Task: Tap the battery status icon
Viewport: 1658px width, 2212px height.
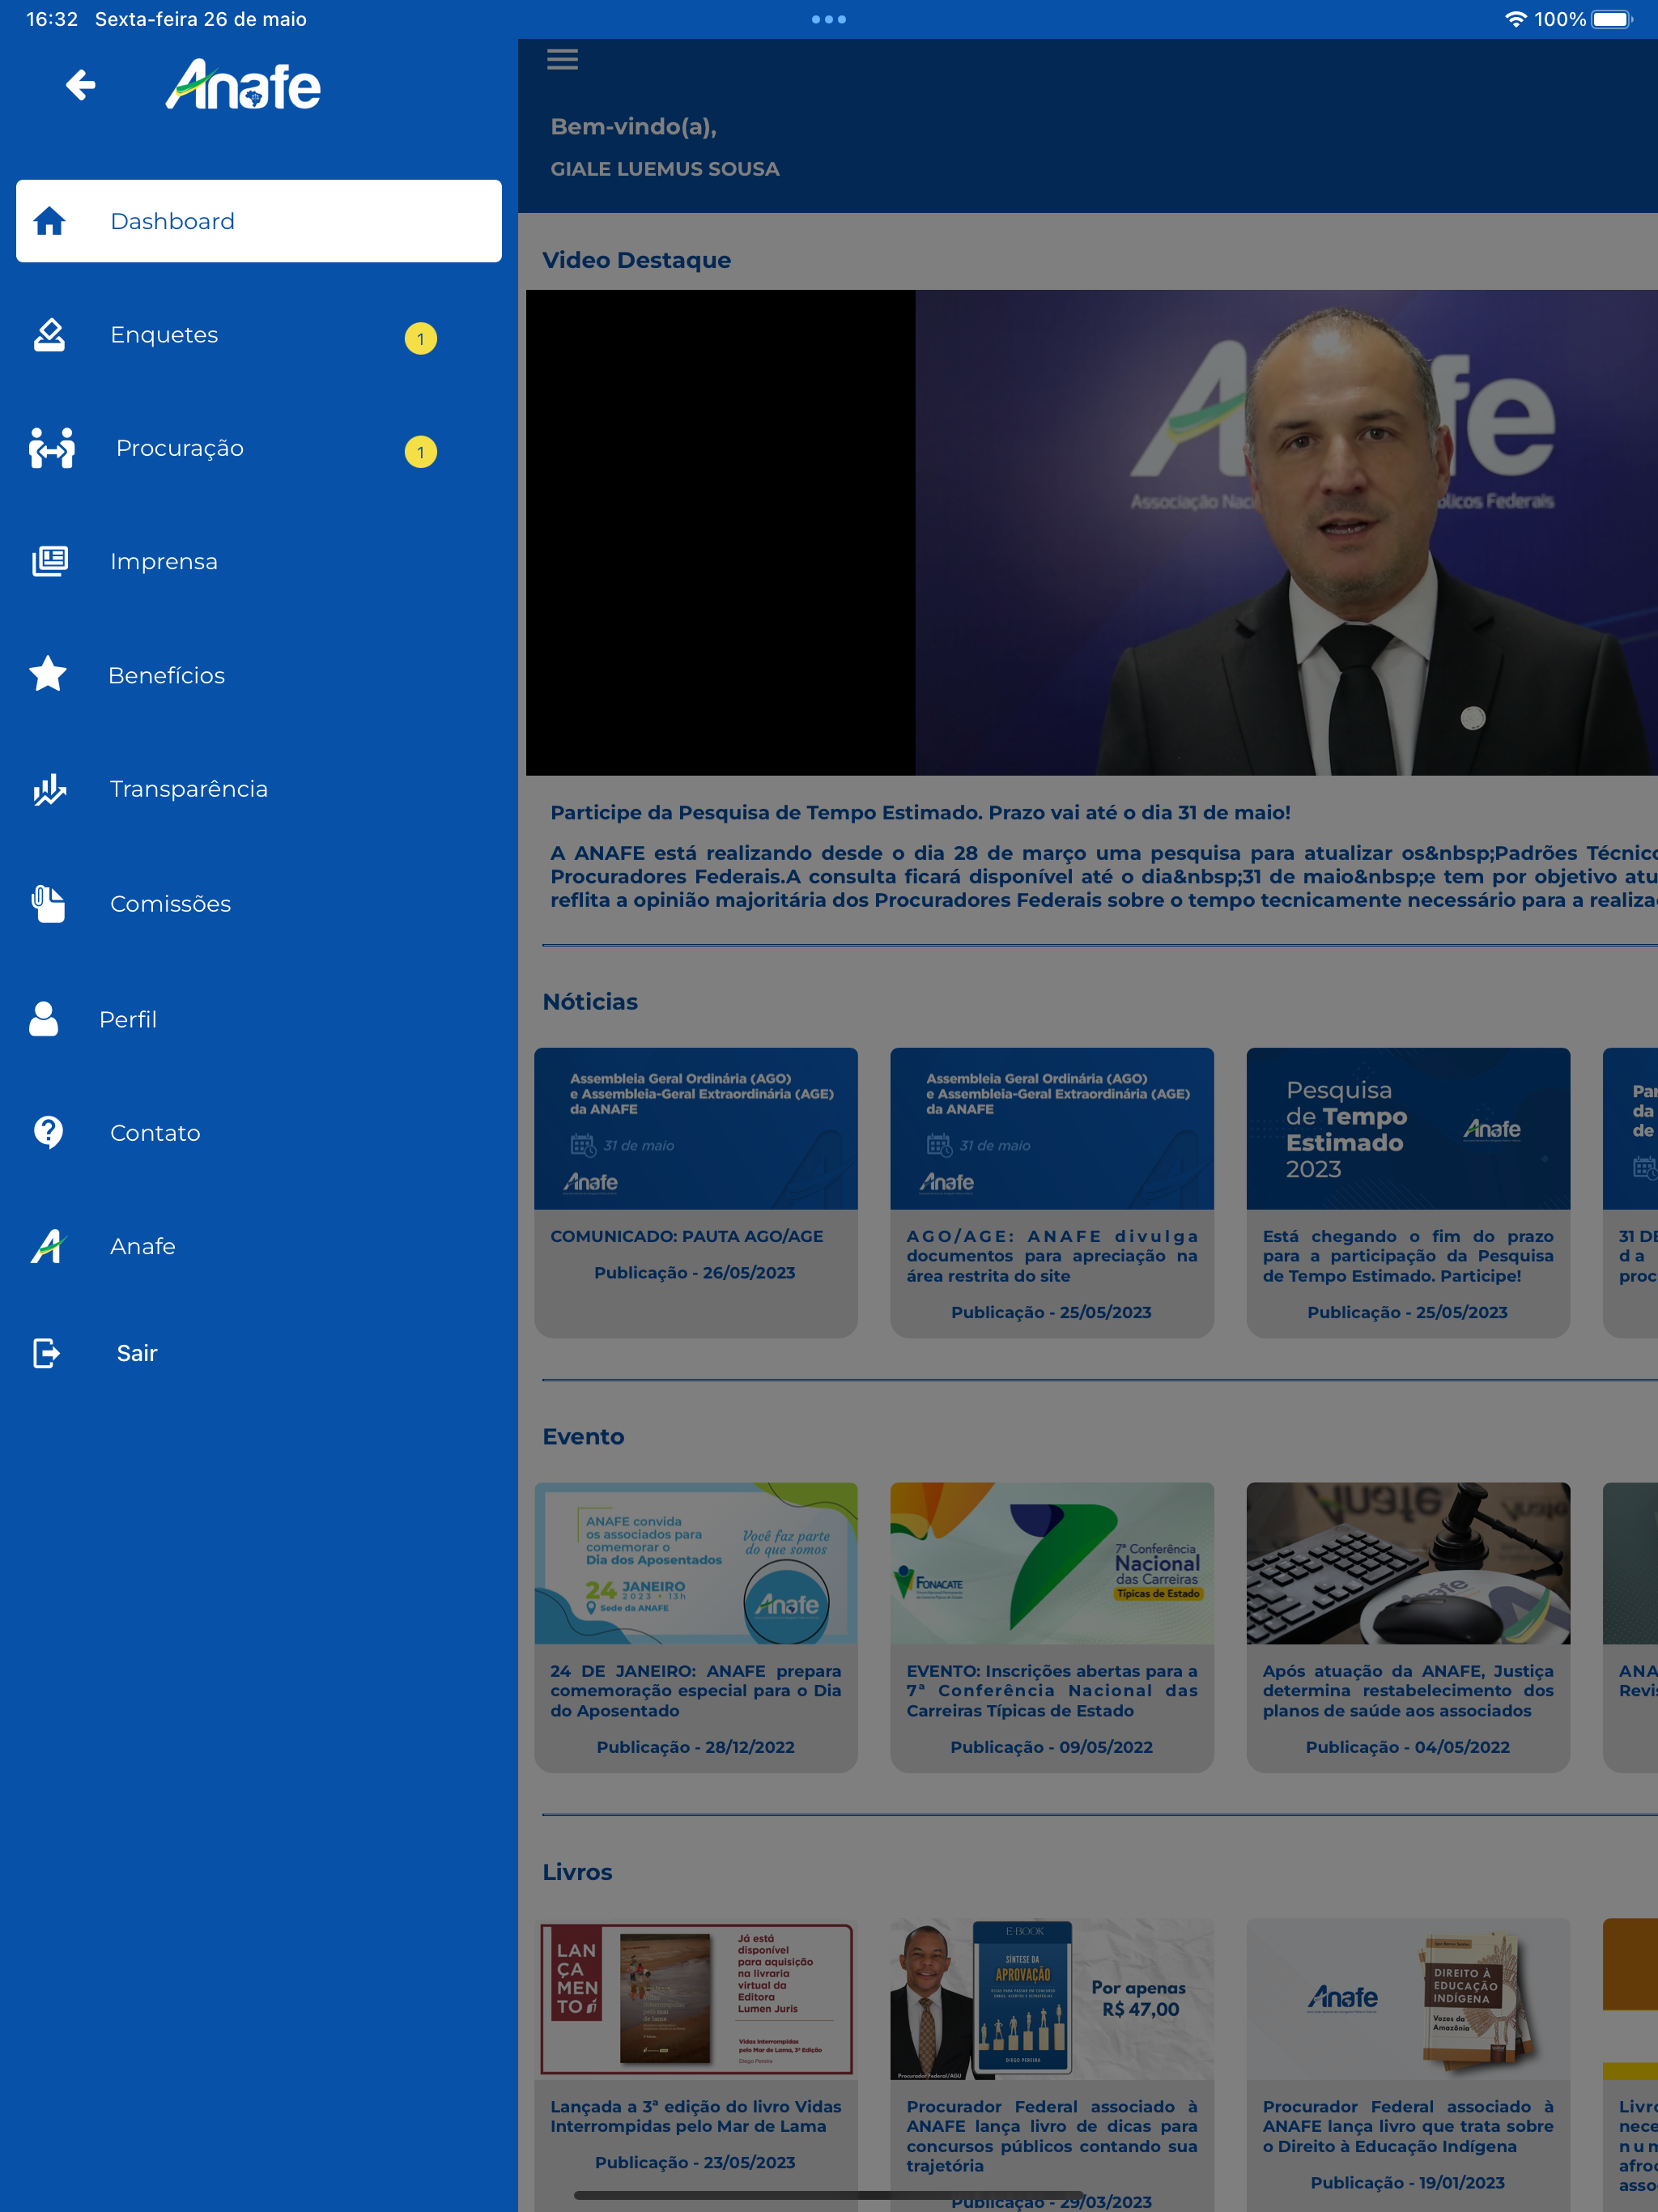Action: [x=1611, y=19]
